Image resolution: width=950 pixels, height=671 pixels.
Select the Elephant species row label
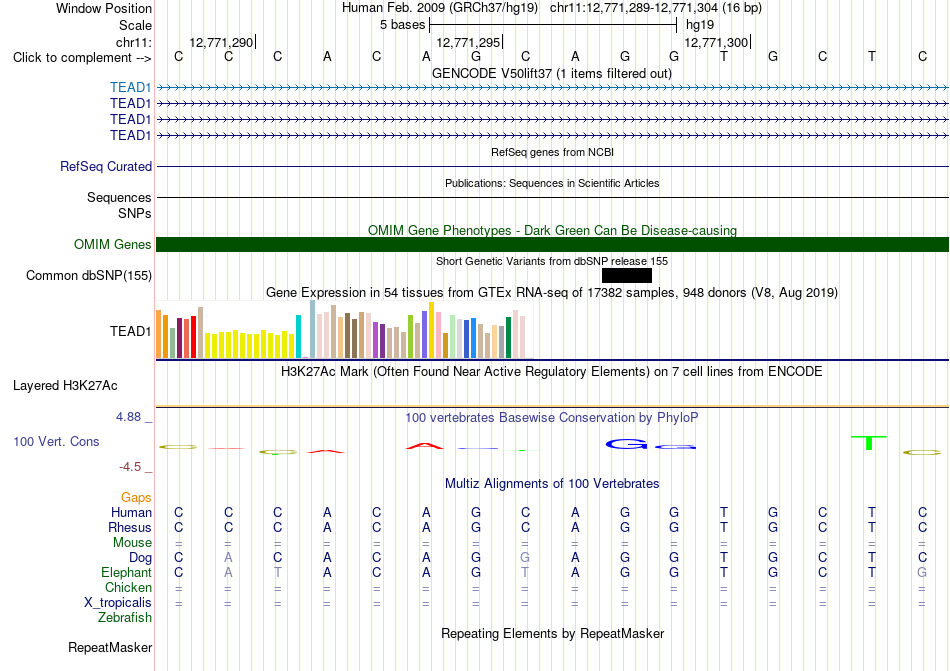point(127,572)
